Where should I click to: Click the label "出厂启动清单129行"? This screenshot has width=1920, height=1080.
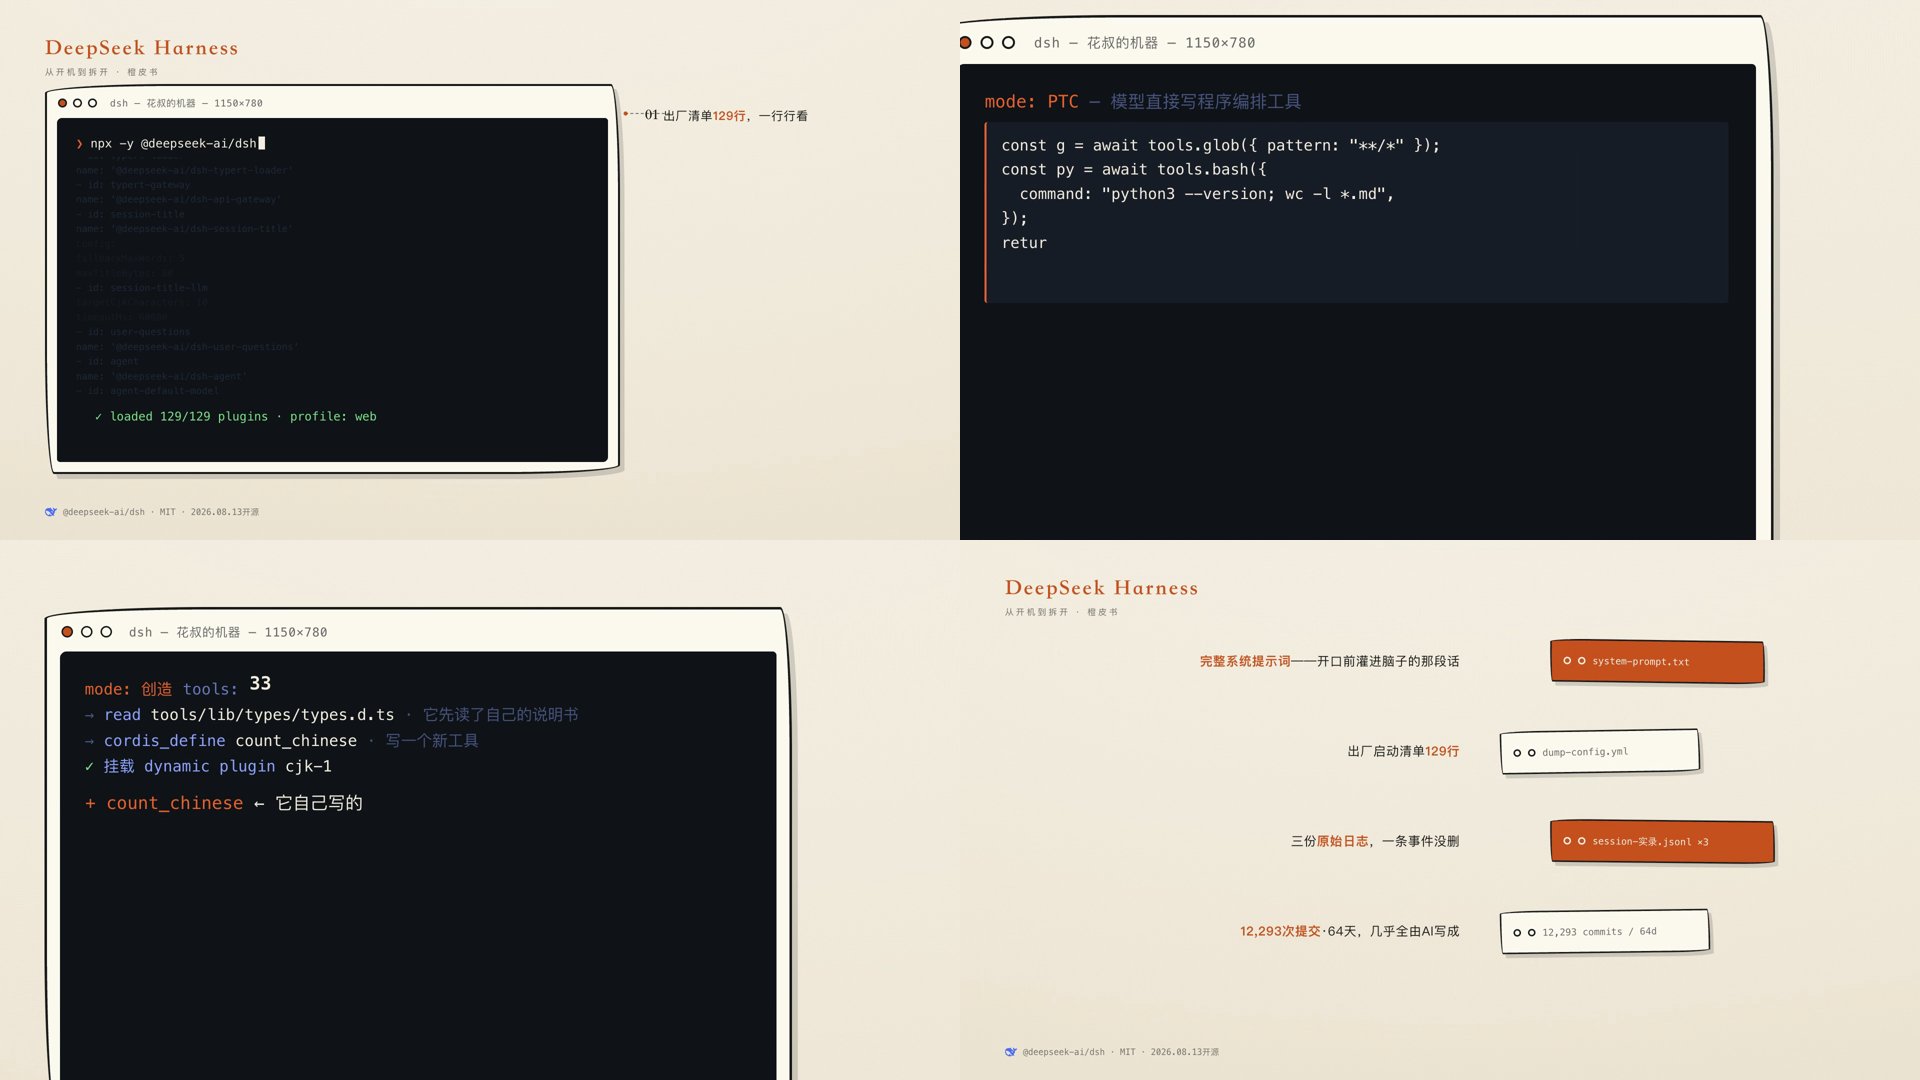[x=1403, y=752]
